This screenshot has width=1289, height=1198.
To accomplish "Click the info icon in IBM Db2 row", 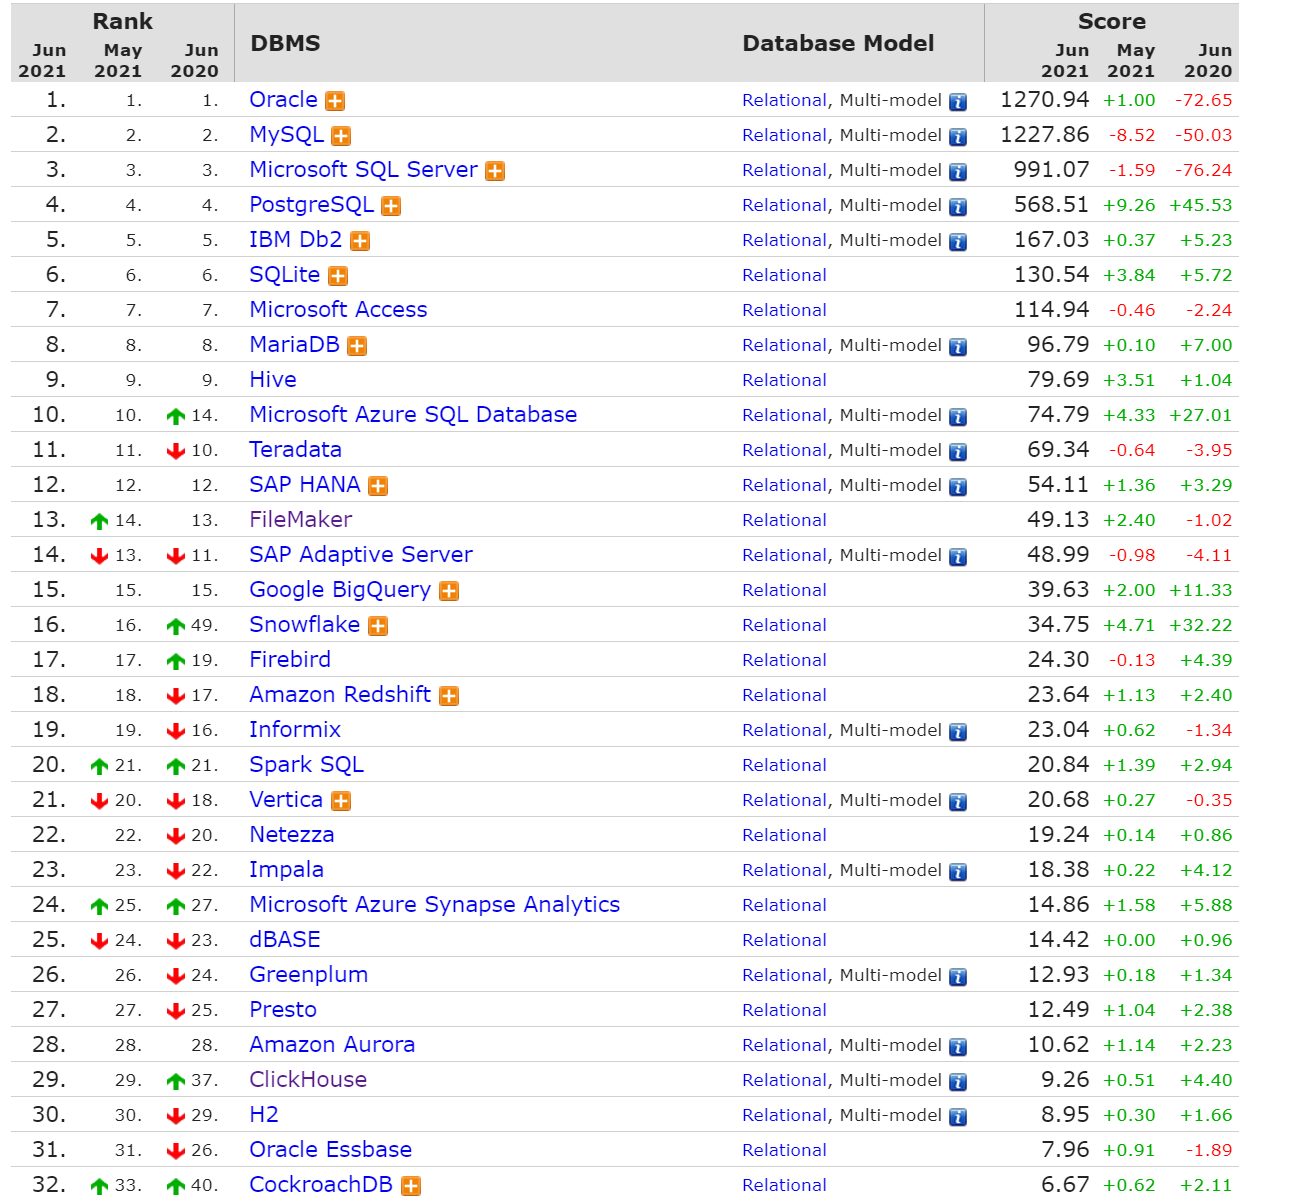I will 958,242.
